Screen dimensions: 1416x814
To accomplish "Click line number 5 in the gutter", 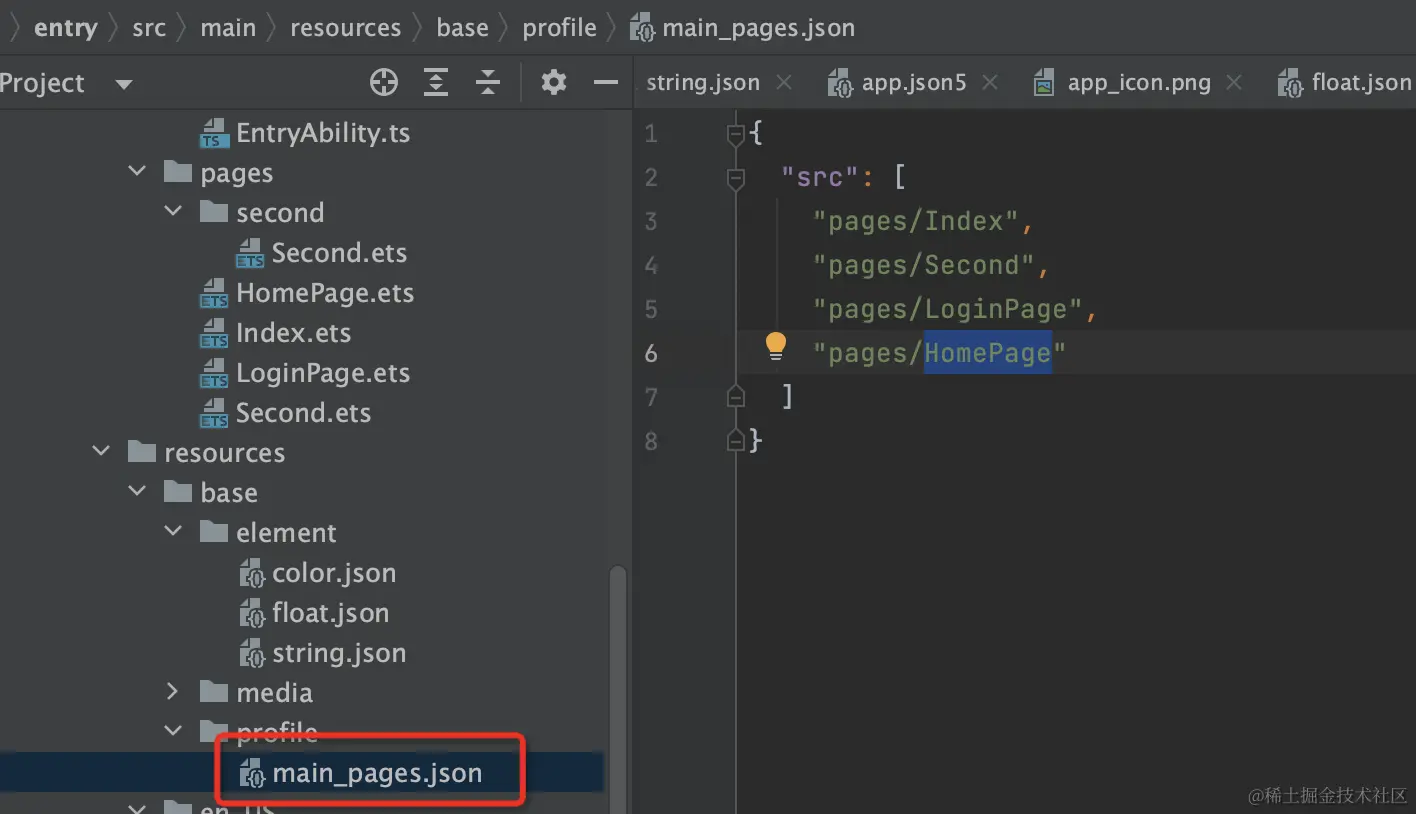I will coord(651,309).
